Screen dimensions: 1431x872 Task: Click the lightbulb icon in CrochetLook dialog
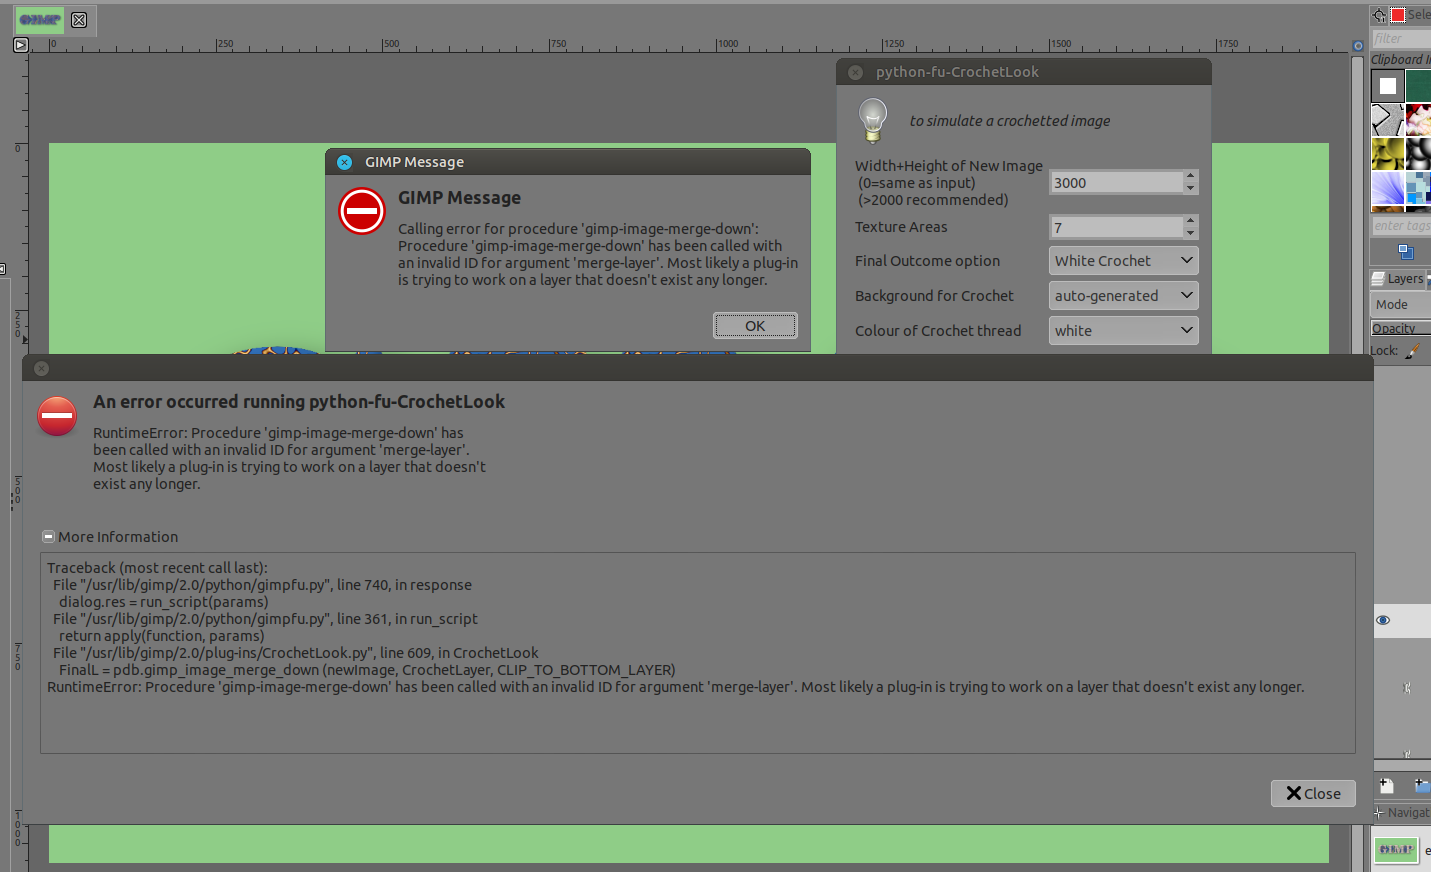(873, 121)
